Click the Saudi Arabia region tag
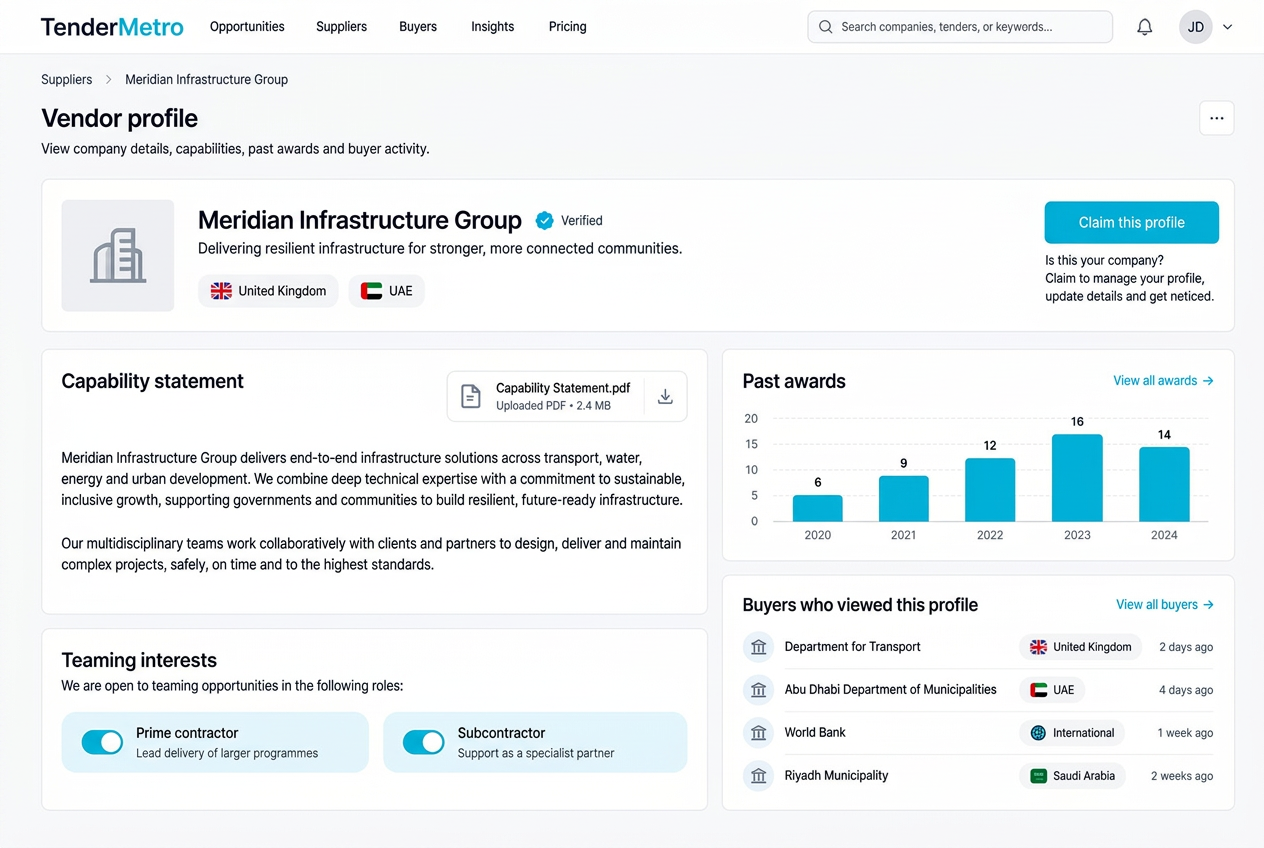Image resolution: width=1264 pixels, height=848 pixels. (1073, 776)
